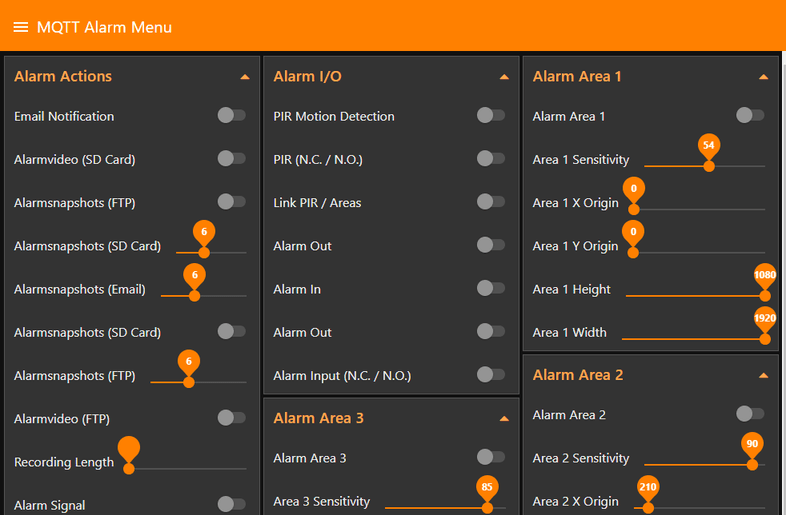The width and height of the screenshot is (786, 515).
Task: Collapse the Alarm Area 2 panel
Action: pyautogui.click(x=764, y=376)
